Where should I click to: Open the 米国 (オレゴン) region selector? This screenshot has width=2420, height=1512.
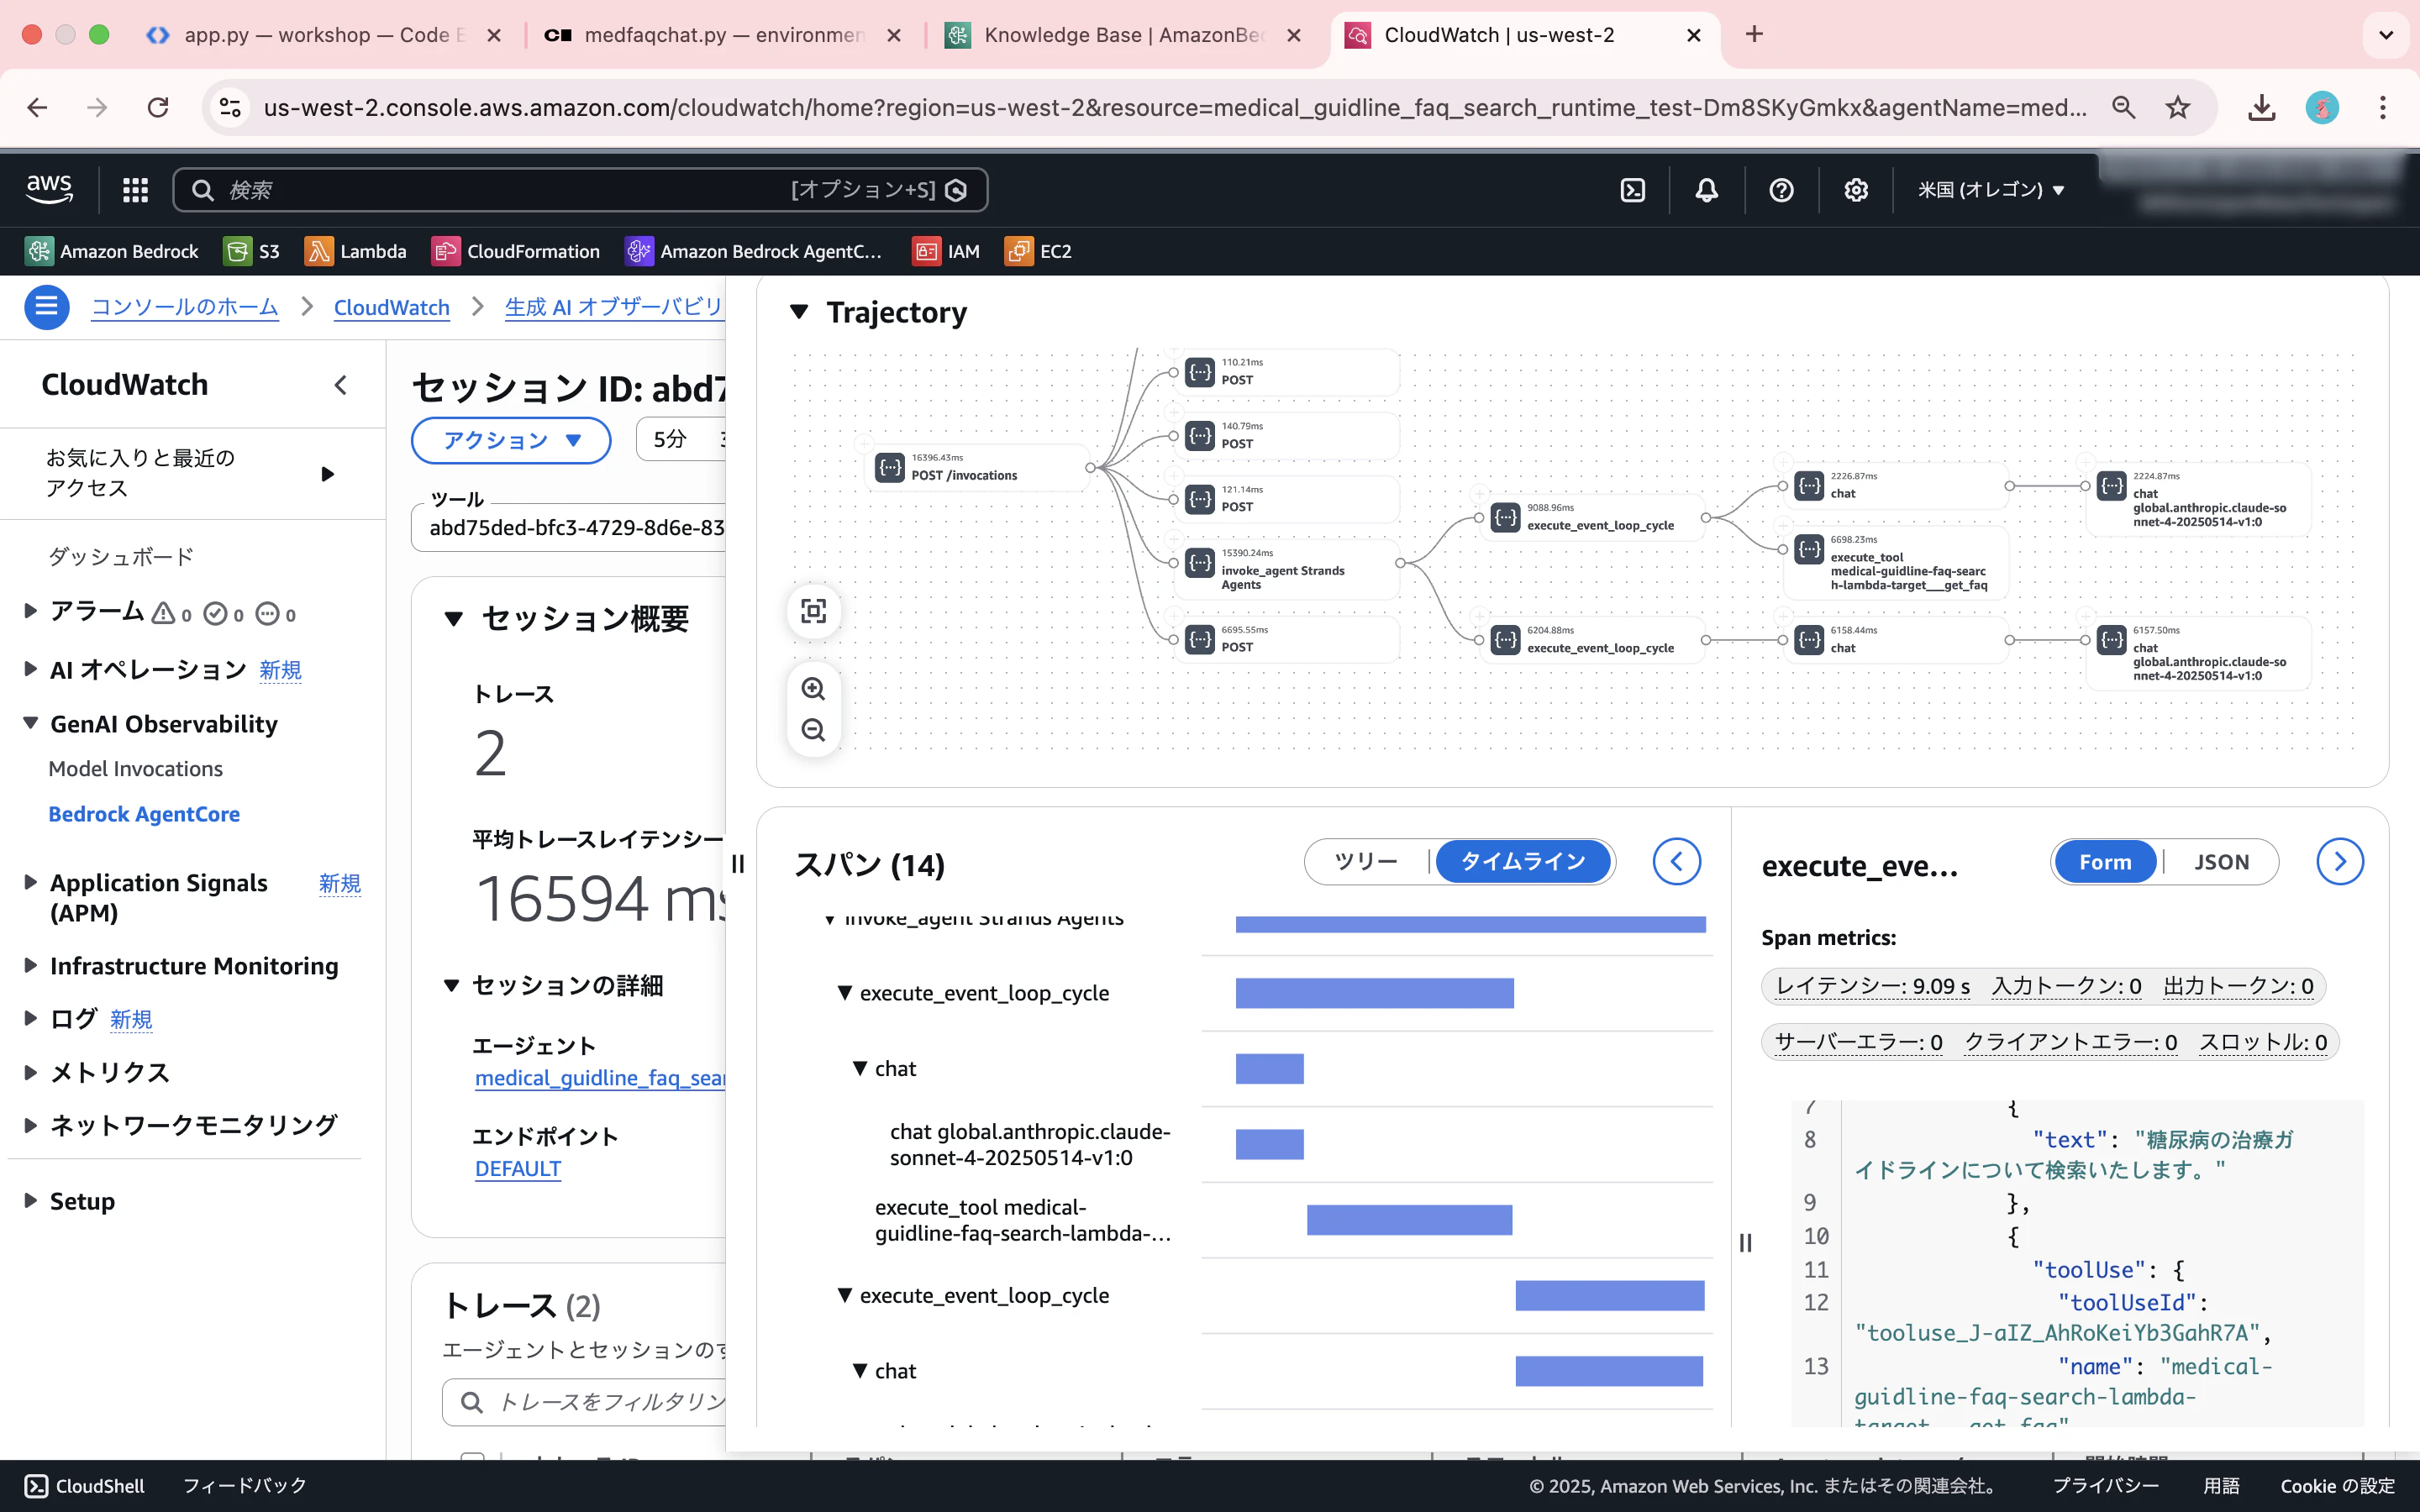[1991, 190]
